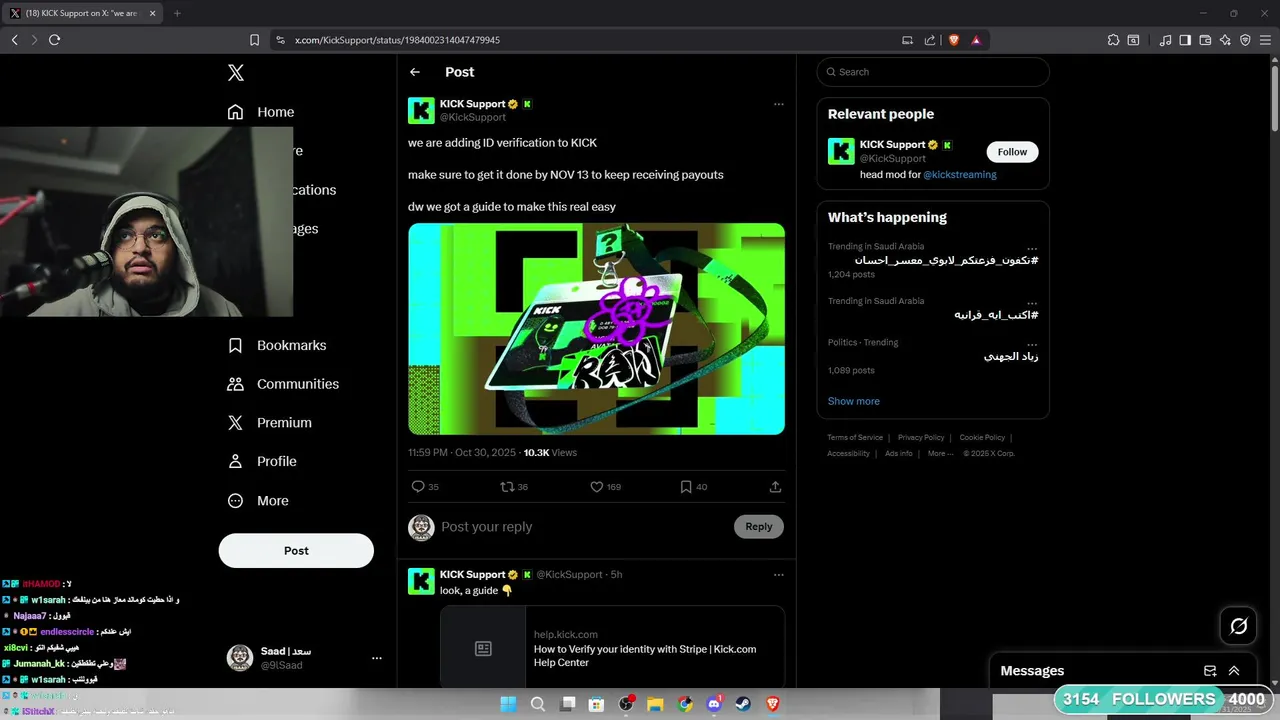Click the new message icon in Messages bar
Screen dimensions: 1280x720
click(1210, 671)
